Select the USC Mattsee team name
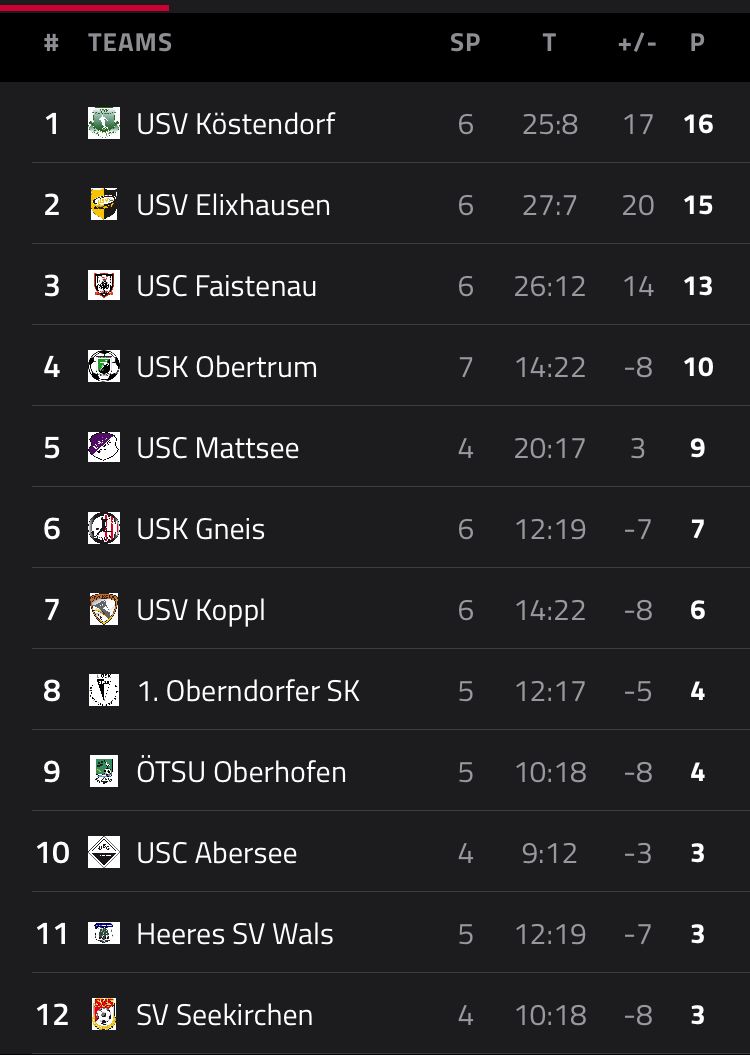 217,448
